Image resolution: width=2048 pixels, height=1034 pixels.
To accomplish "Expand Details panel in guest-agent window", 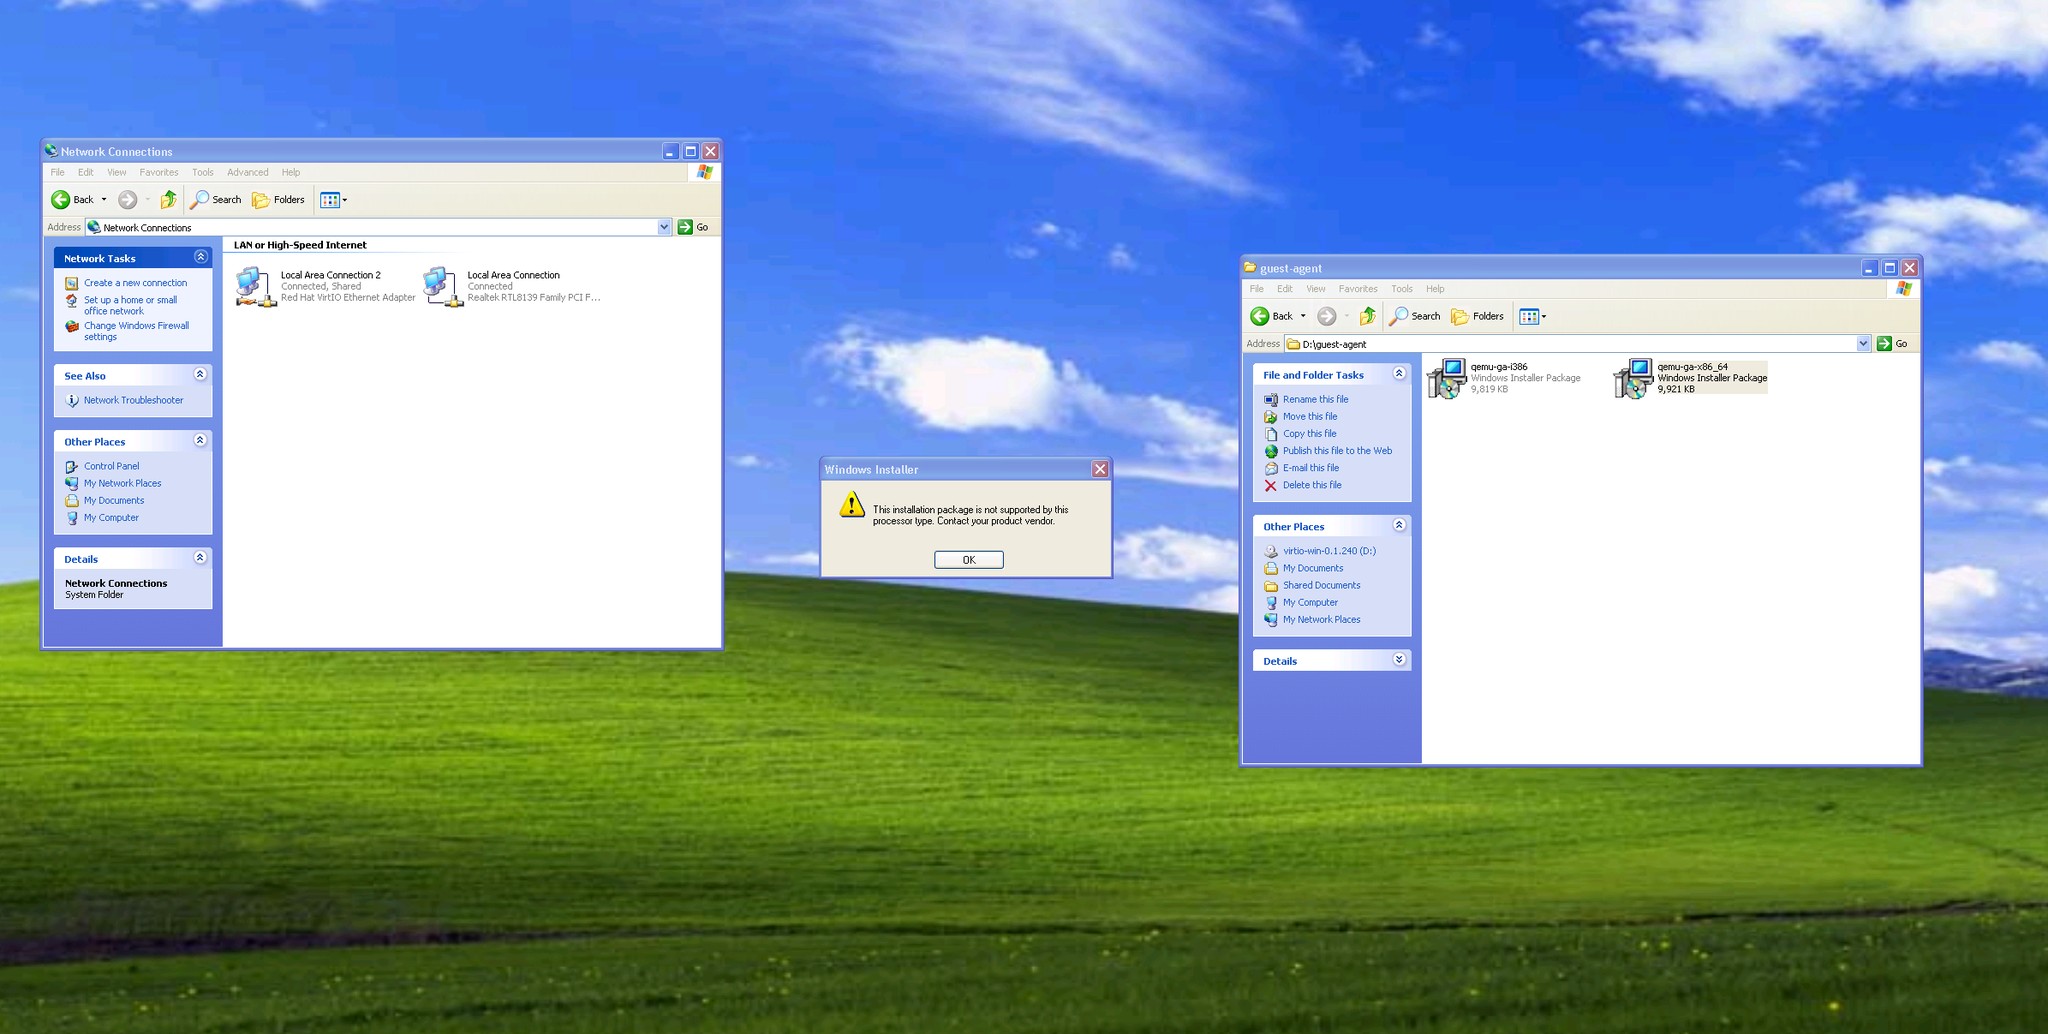I will 1399,659.
